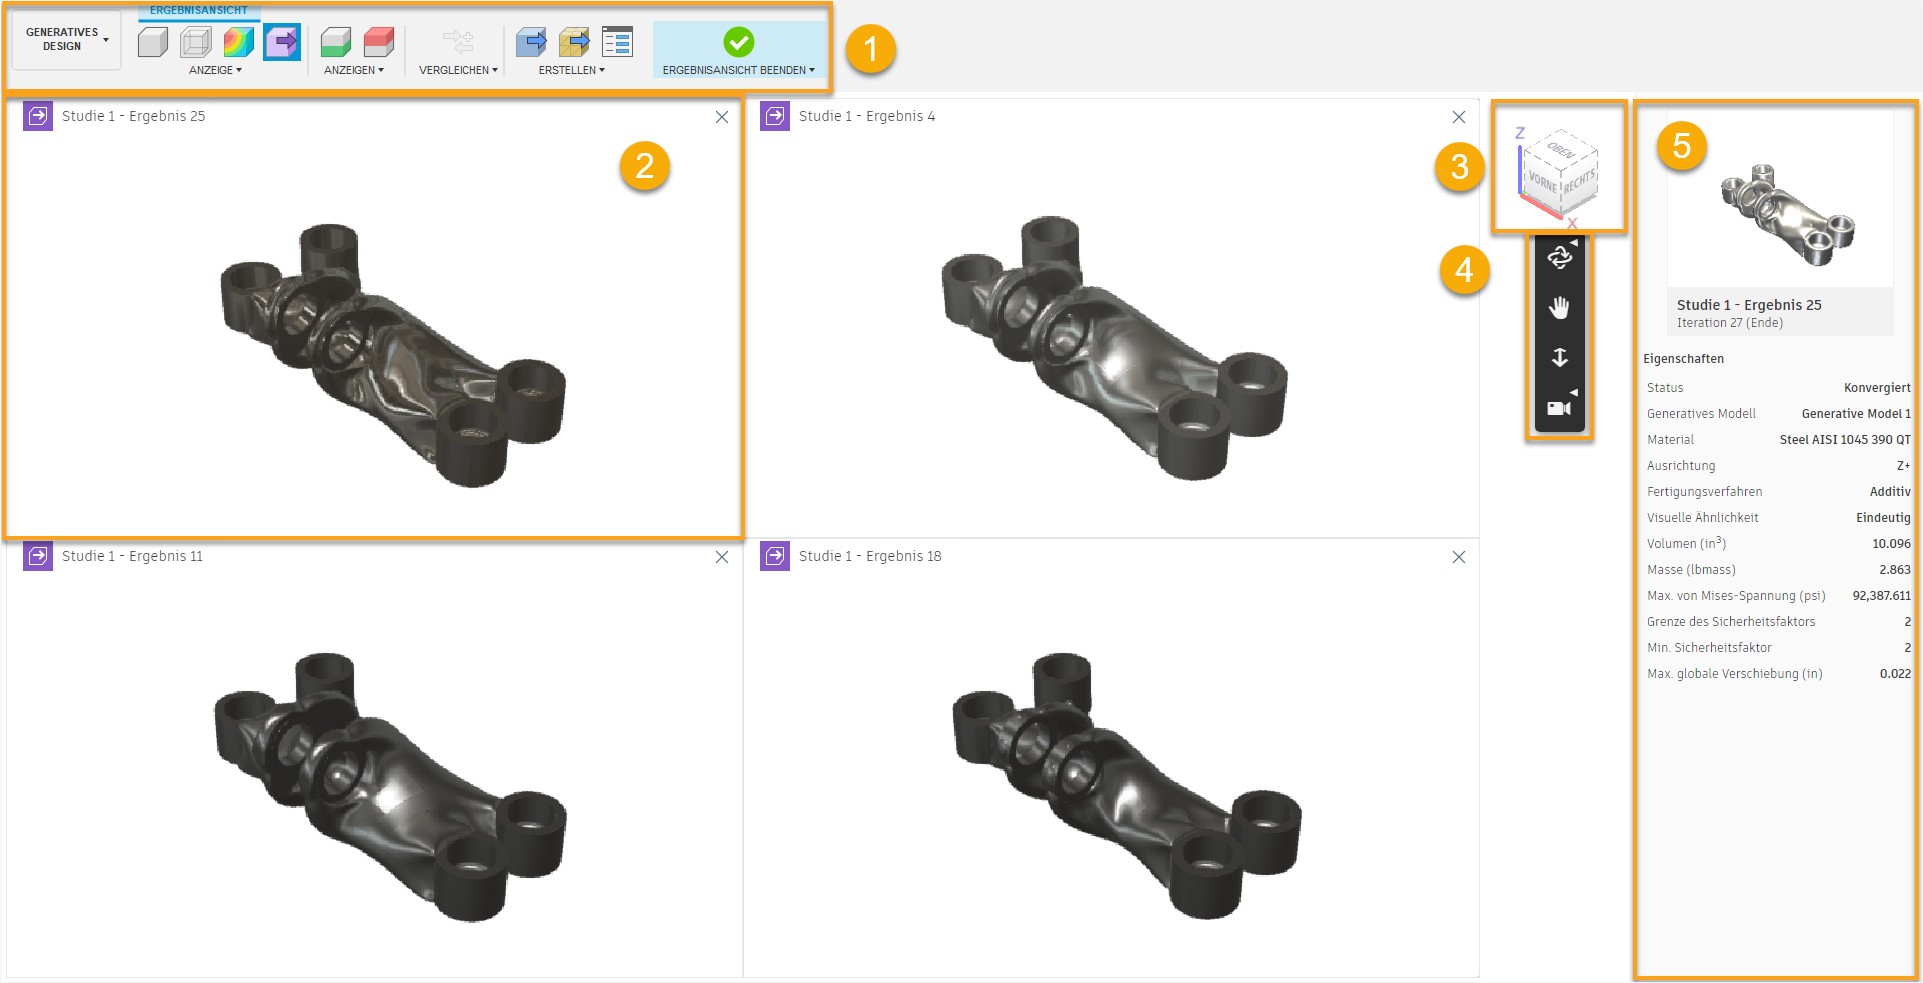Expand the Anzeige dropdown menu
This screenshot has width=1923, height=983.
click(215, 70)
